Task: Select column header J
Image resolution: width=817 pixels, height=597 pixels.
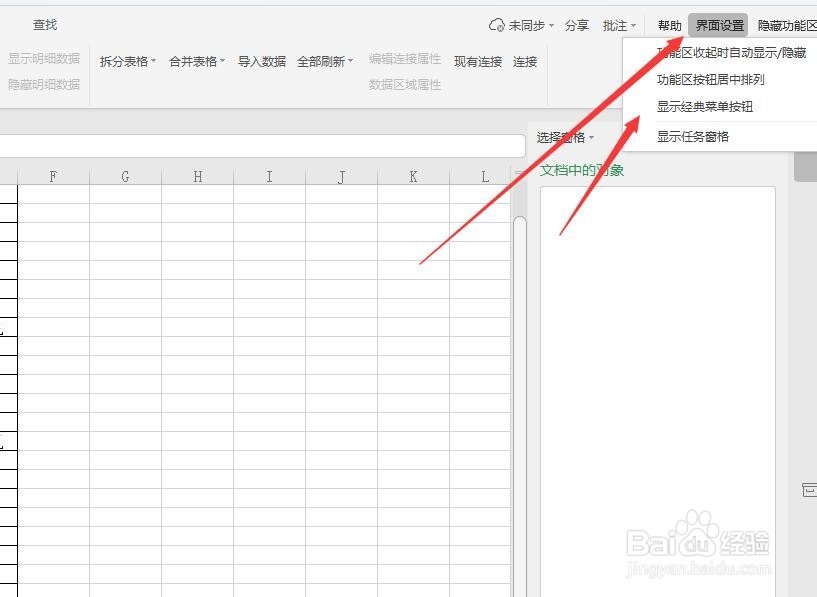Action: (340, 174)
